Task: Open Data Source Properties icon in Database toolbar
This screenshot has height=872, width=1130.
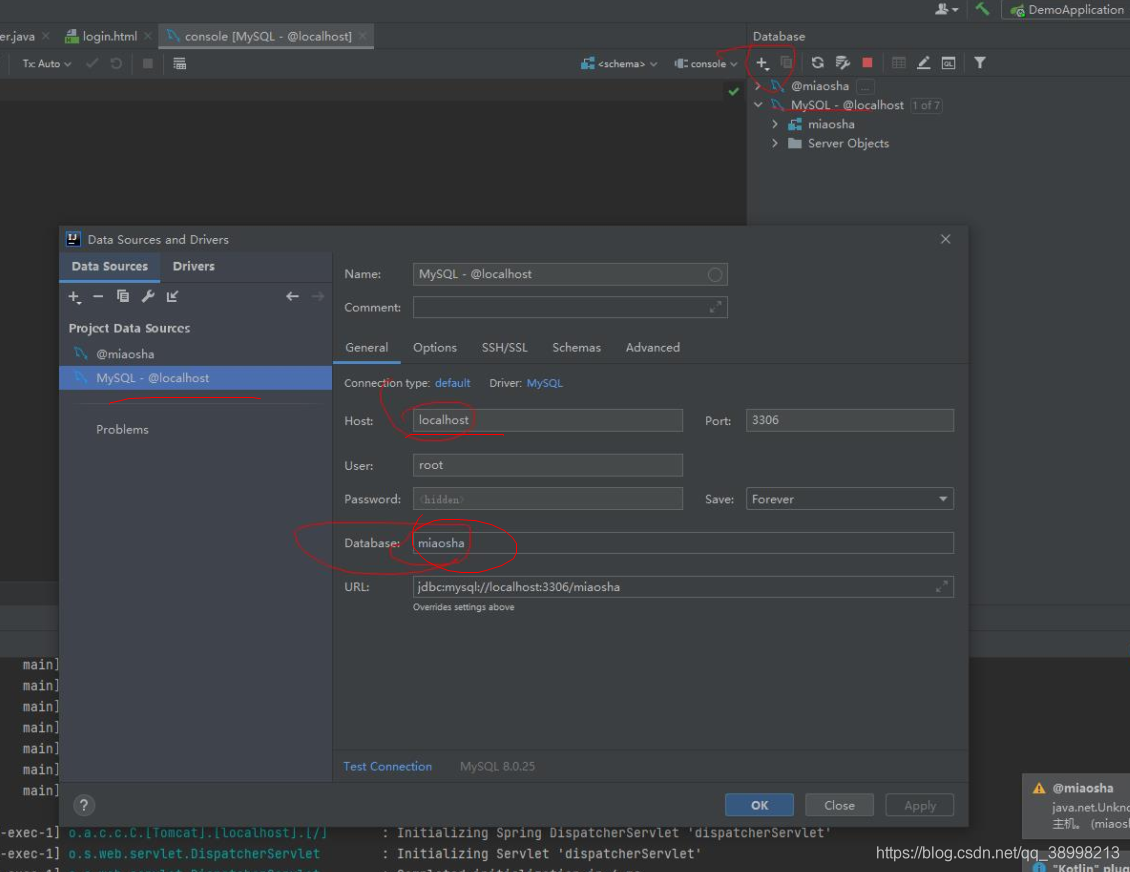Action: 842,63
